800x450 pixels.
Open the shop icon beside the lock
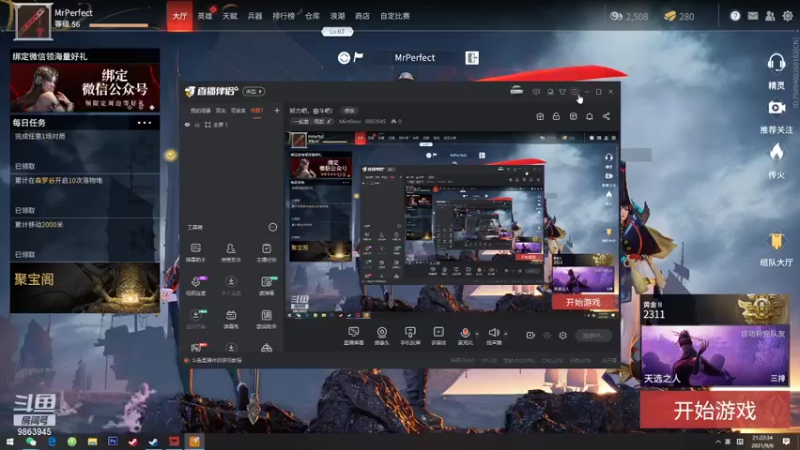point(573,116)
